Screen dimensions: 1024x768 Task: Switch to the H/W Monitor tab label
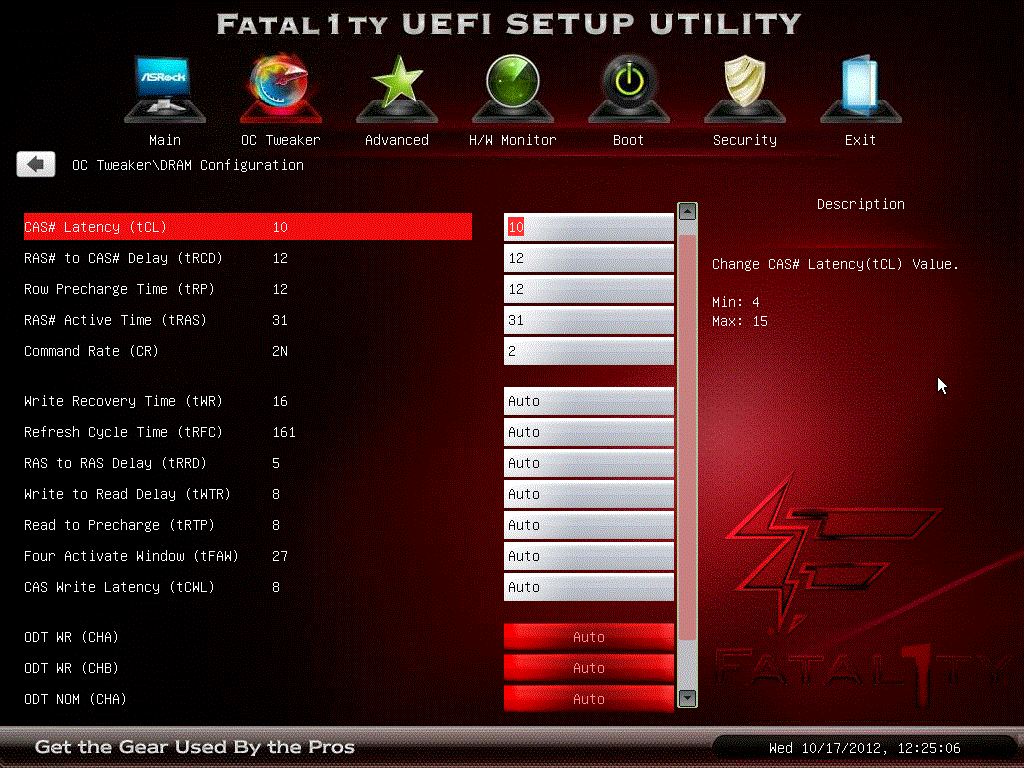(x=513, y=140)
